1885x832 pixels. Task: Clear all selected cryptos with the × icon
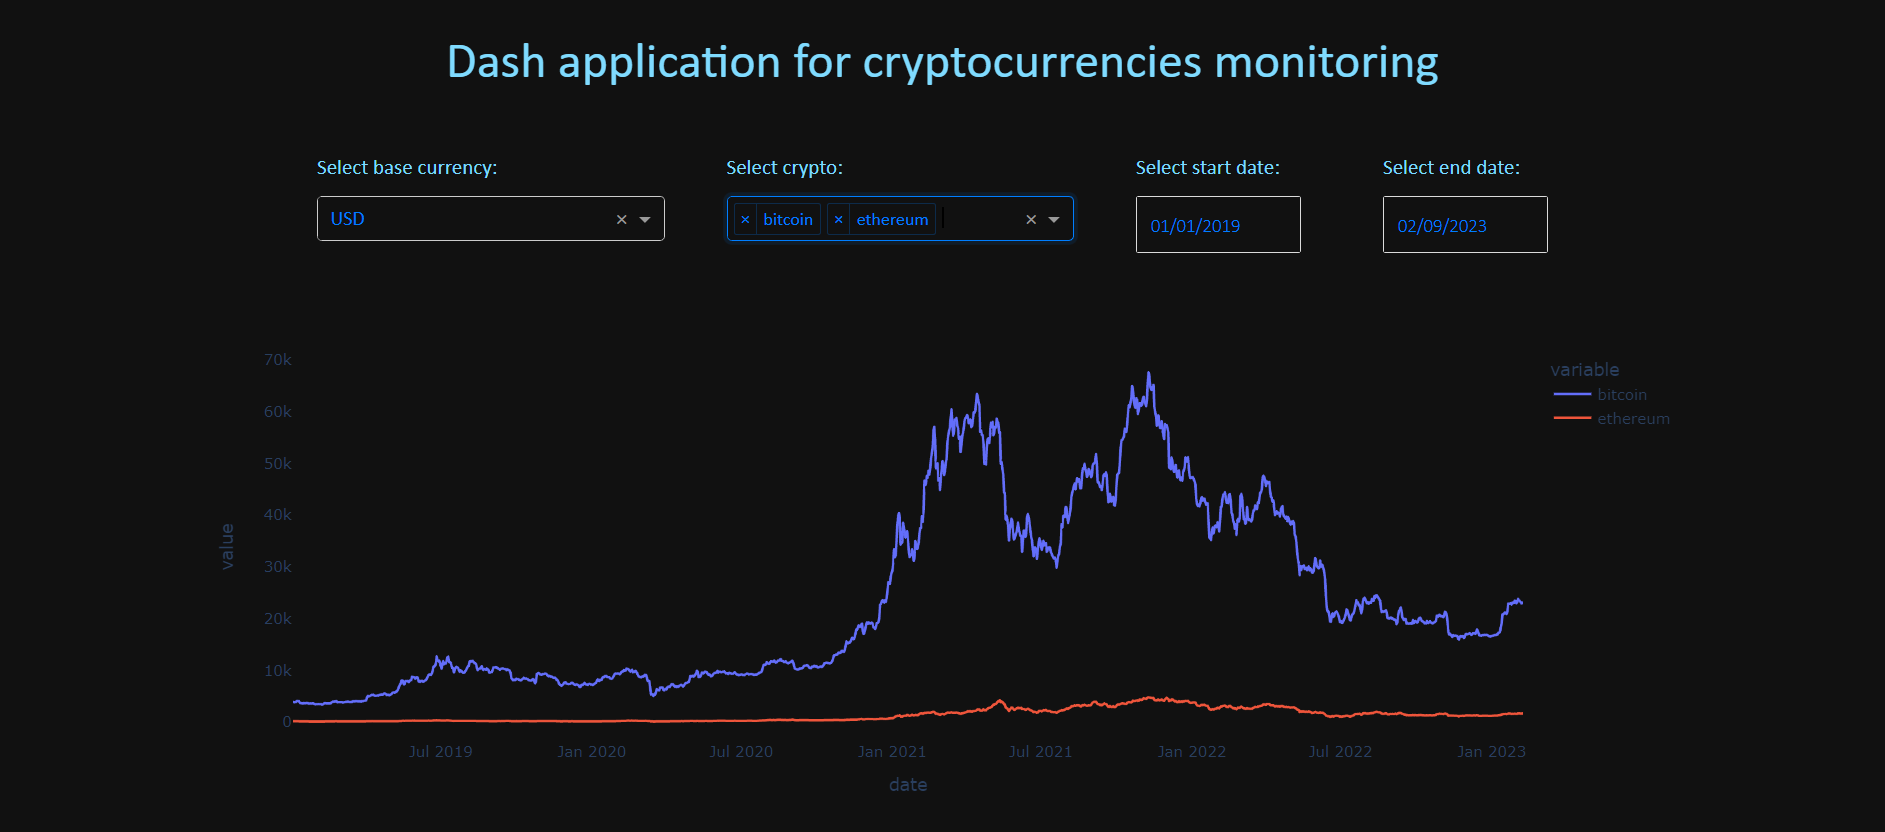click(1031, 218)
